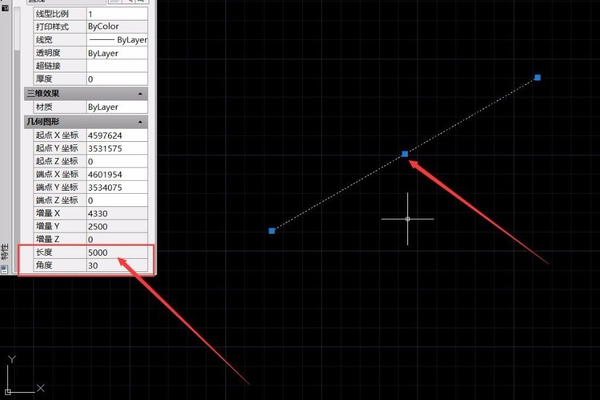The height and width of the screenshot is (400, 600).
Task: Click the 起点 X 坐标 value 4597624
Action: pyautogui.click(x=118, y=135)
